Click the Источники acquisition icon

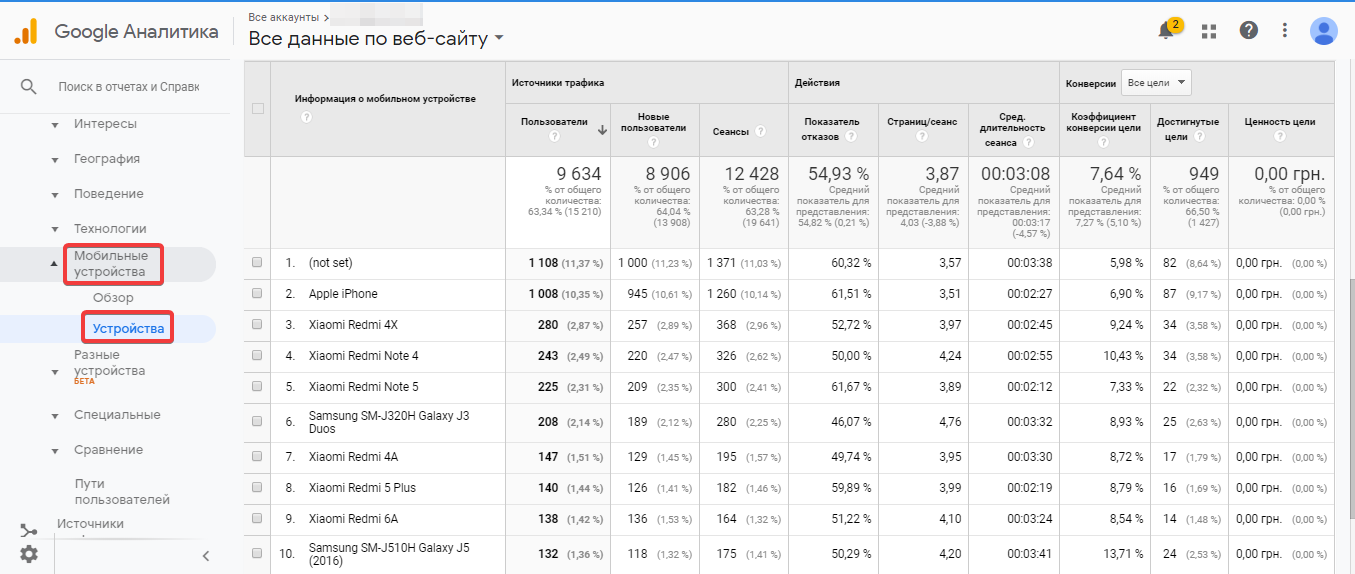click(x=28, y=531)
